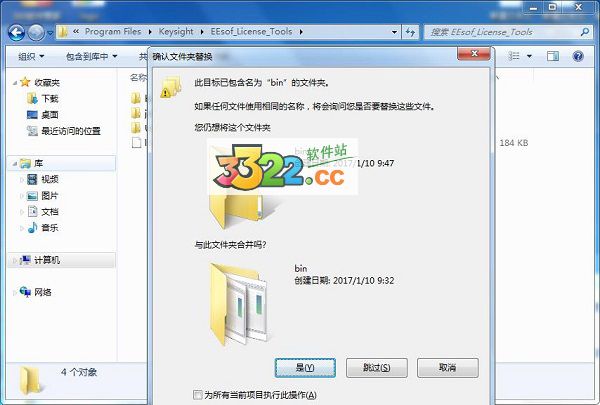Viewport: 600px width, 405px height.
Task: Click the EEsof_License_Tools breadcrumb segment
Action: 251,32
